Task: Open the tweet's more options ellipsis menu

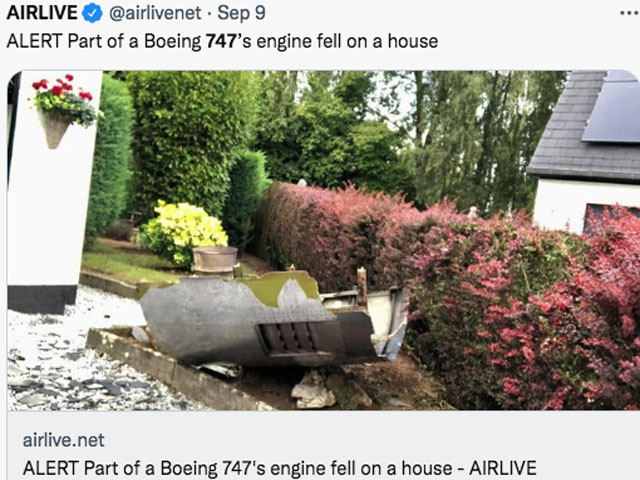Action: (x=629, y=13)
